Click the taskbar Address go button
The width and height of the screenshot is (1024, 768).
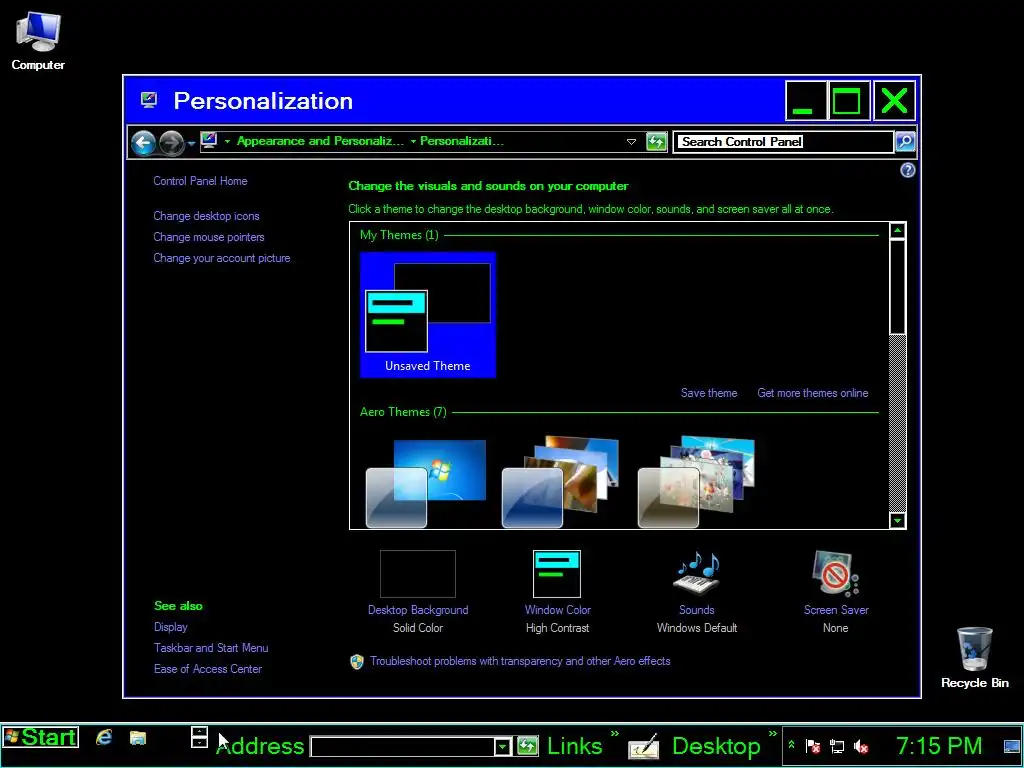pyautogui.click(x=528, y=746)
